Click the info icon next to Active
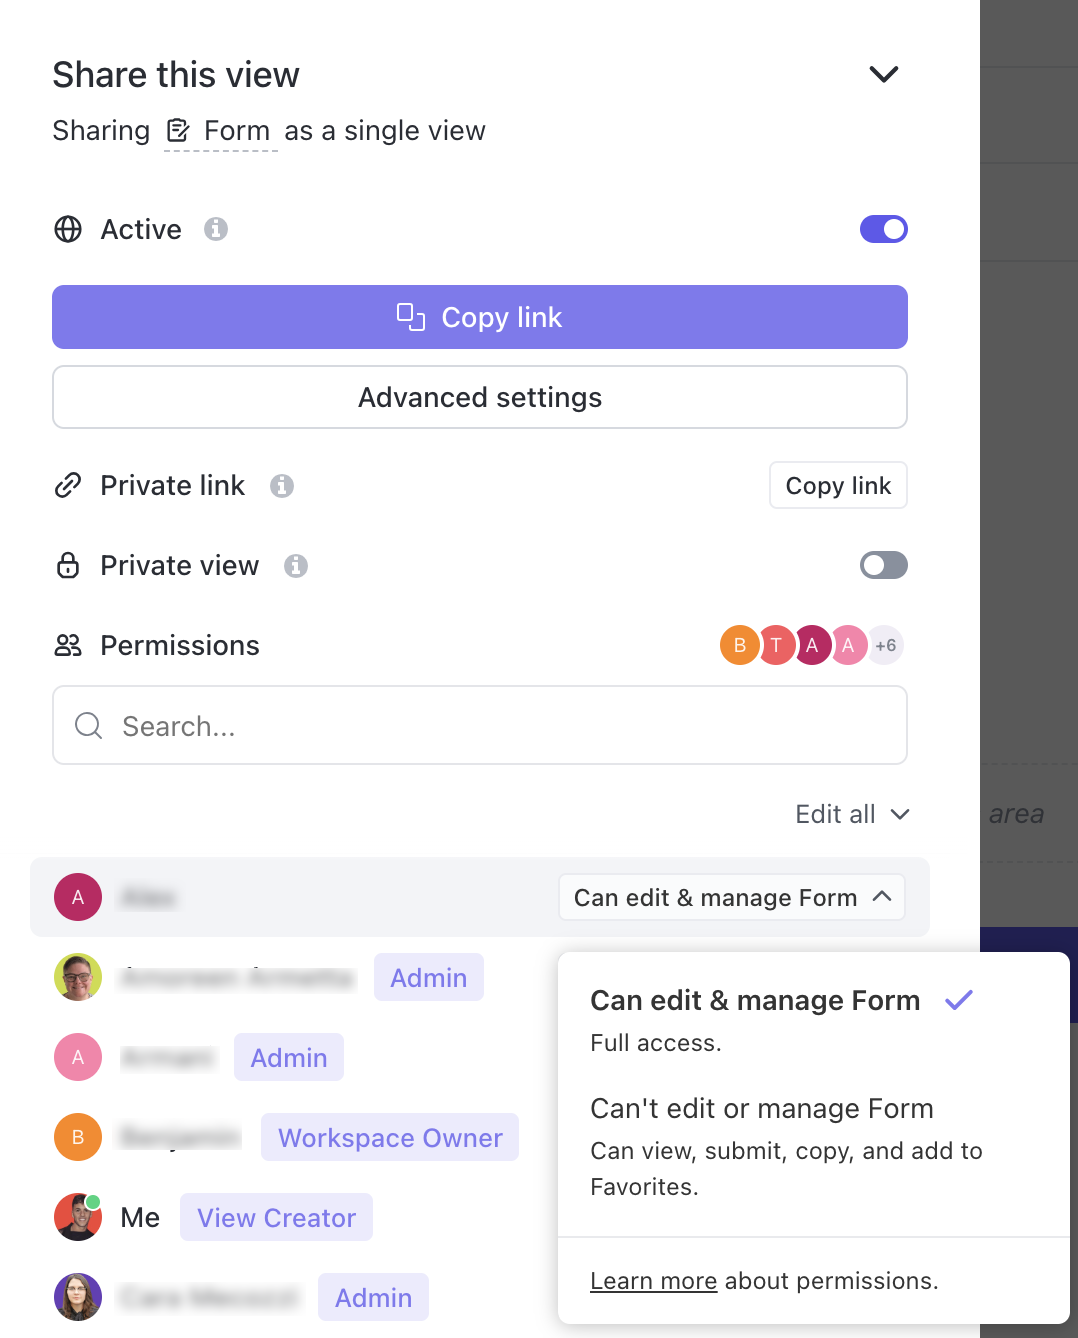The image size is (1078, 1338). click(216, 229)
